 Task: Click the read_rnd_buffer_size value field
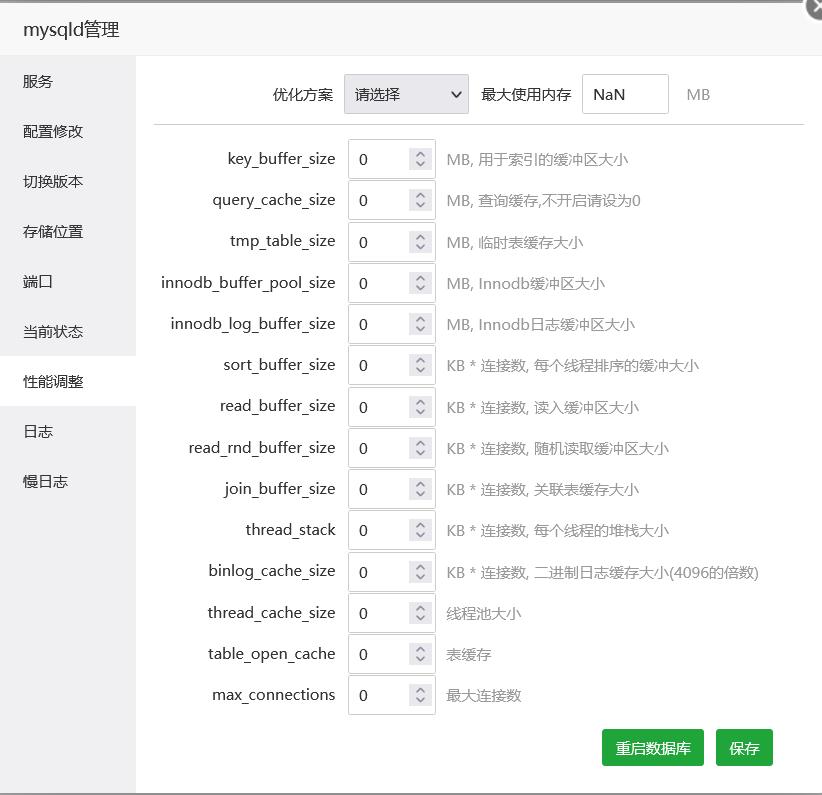pyautogui.click(x=392, y=448)
